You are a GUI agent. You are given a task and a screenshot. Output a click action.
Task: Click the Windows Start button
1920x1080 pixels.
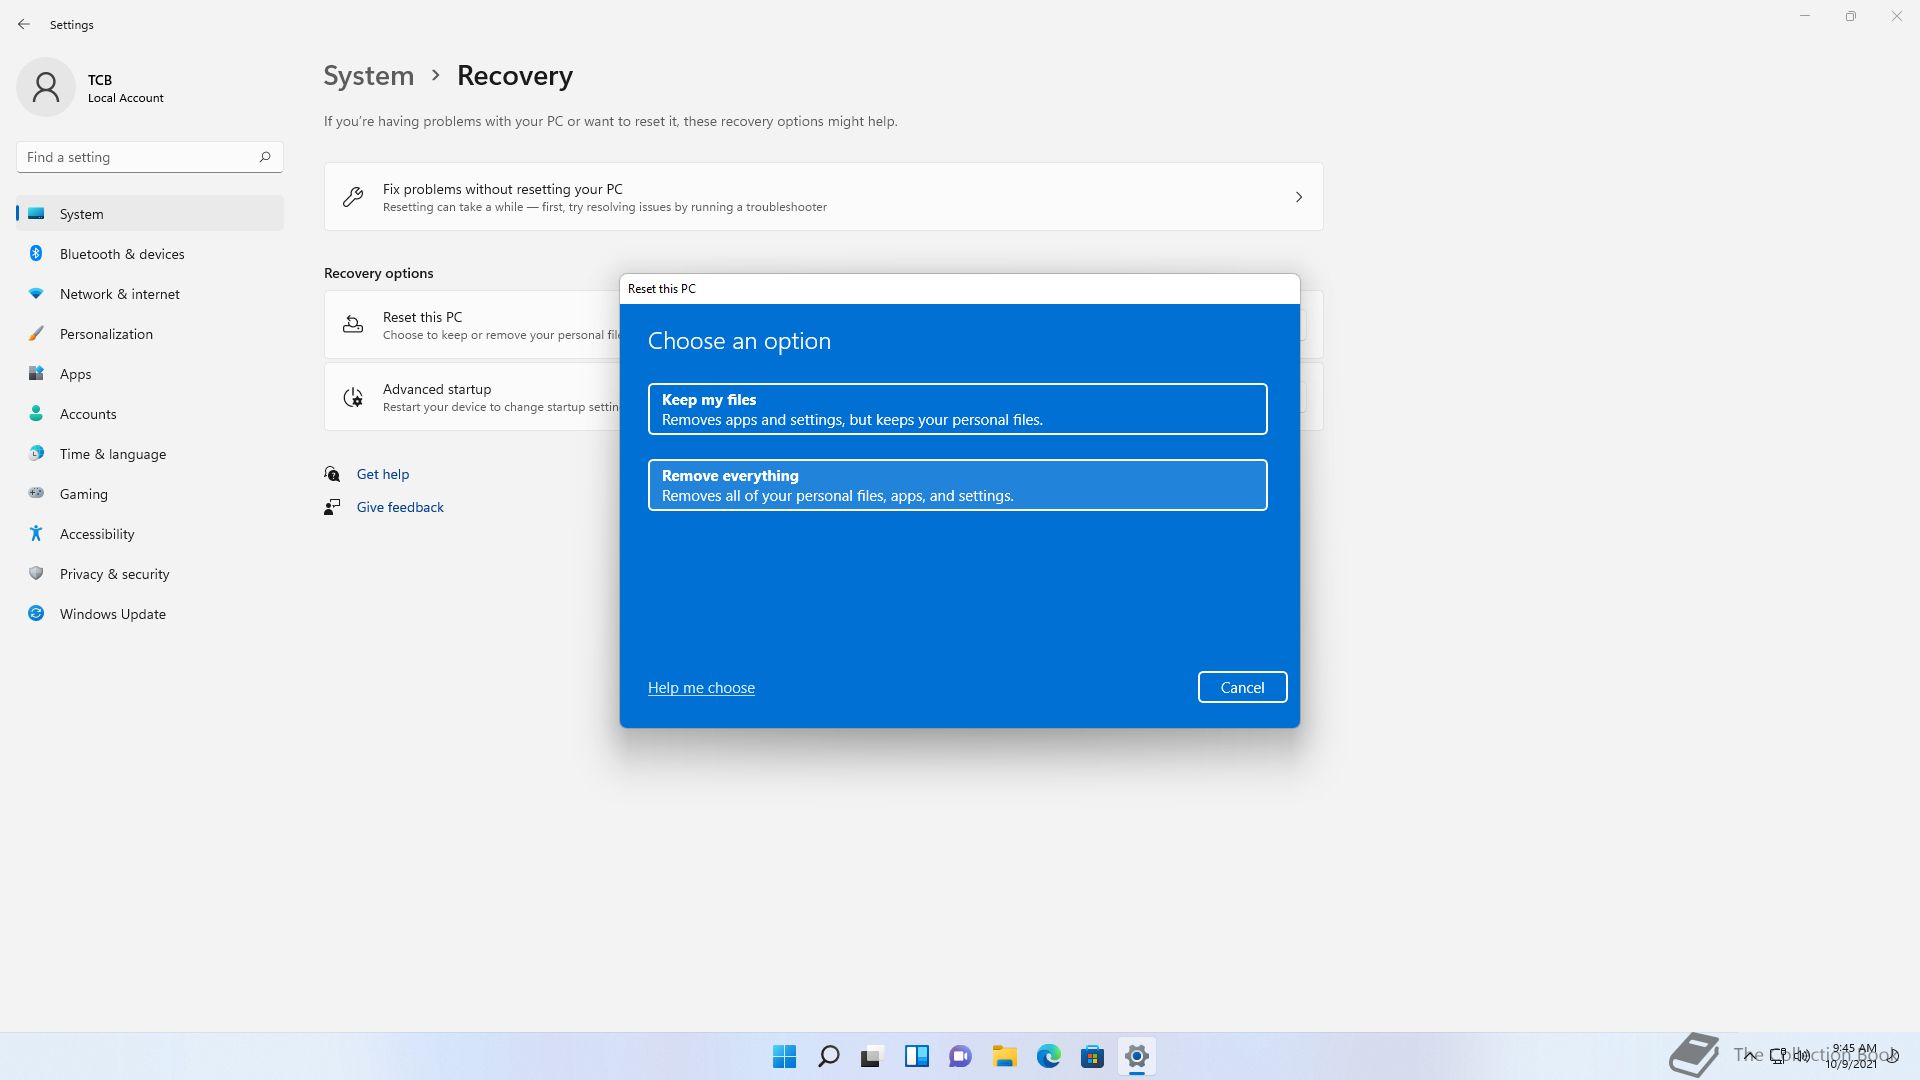(784, 1056)
